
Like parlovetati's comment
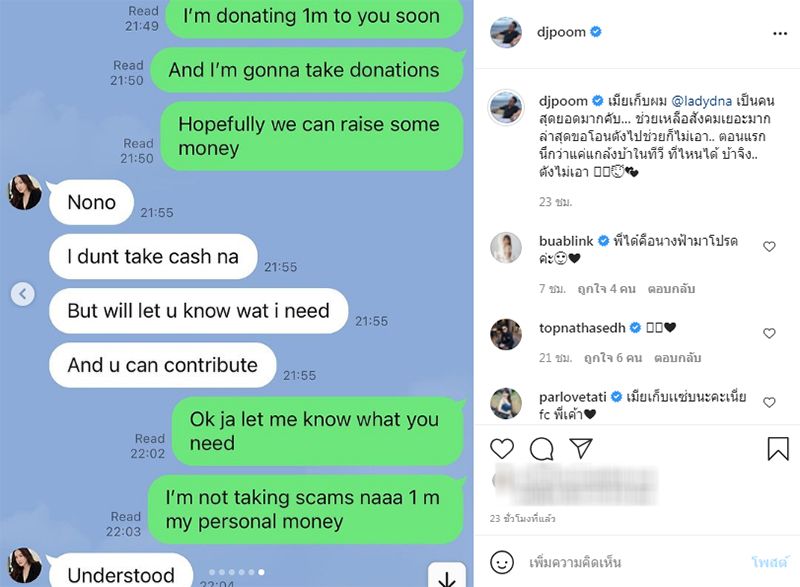tap(769, 403)
